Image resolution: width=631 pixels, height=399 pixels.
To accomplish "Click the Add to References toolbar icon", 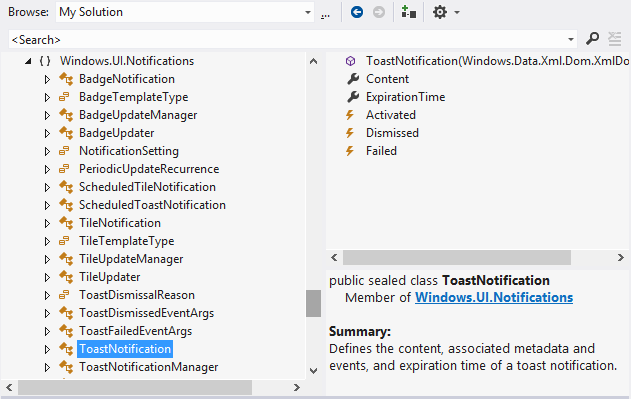I will (408, 12).
